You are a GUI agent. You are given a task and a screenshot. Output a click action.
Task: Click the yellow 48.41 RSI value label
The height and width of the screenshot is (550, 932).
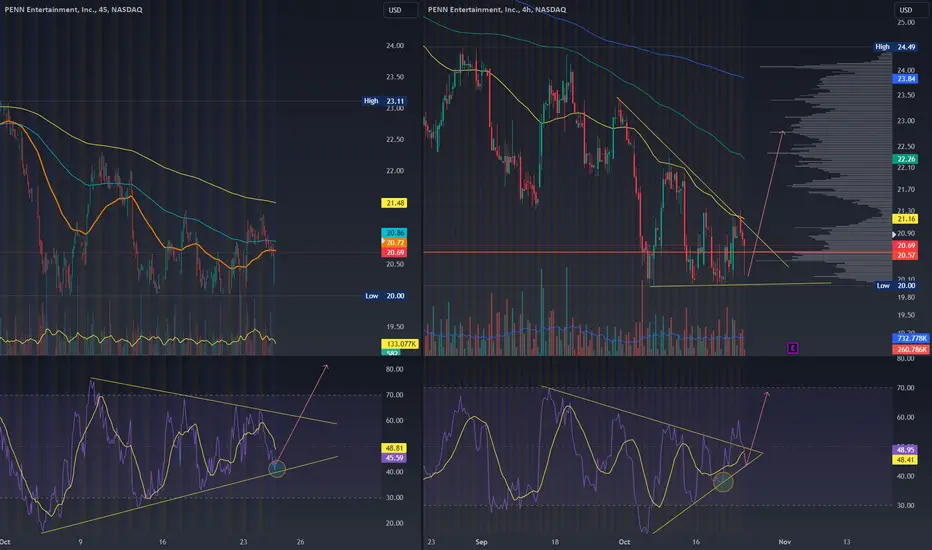click(x=905, y=460)
